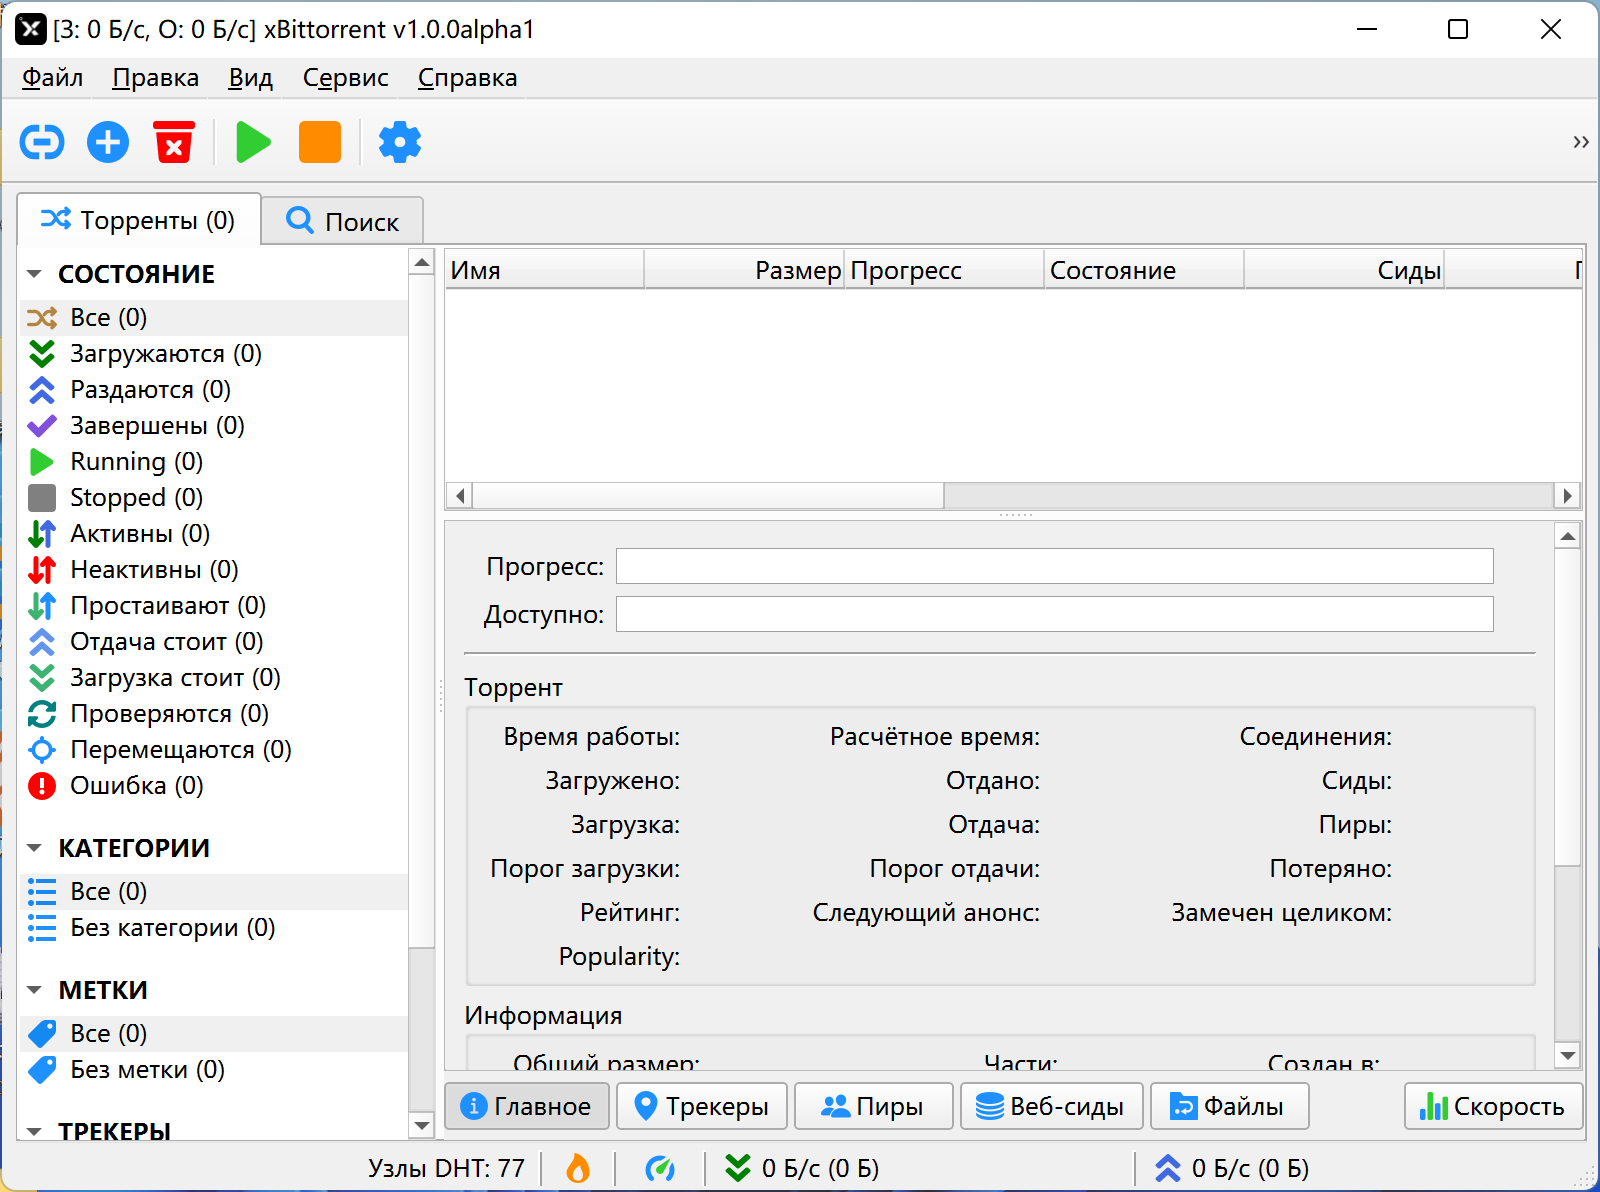The width and height of the screenshot is (1600, 1192).
Task: Click the orange stop torrent icon
Action: coord(320,142)
